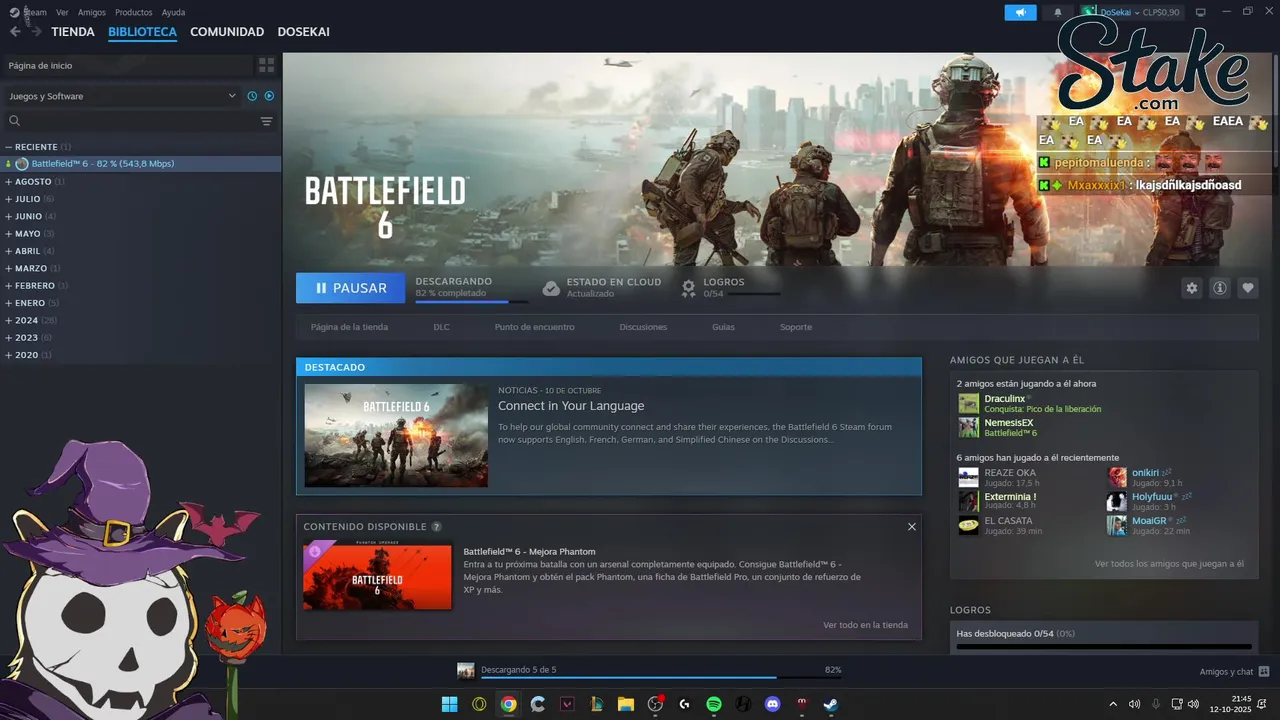Image resolution: width=1280 pixels, height=720 pixels.
Task: Open Guías link
Action: click(x=723, y=327)
